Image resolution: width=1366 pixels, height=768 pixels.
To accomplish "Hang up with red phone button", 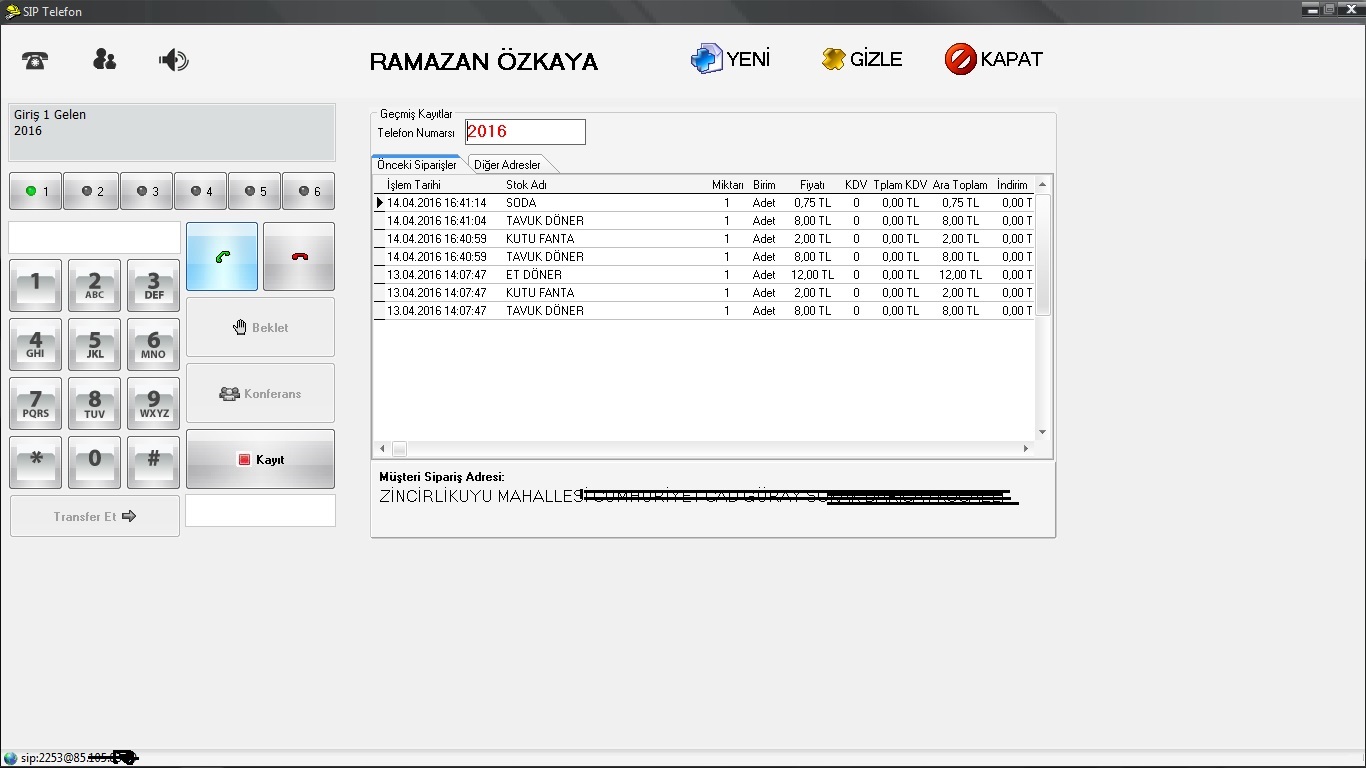I will pyautogui.click(x=299, y=257).
